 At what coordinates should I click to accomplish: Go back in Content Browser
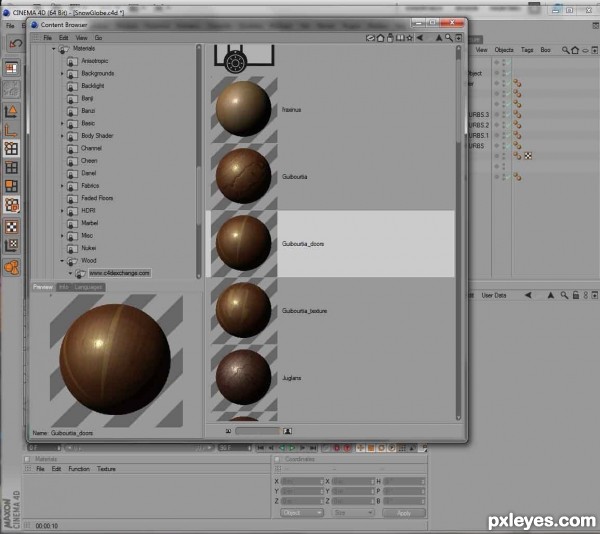(x=420, y=38)
